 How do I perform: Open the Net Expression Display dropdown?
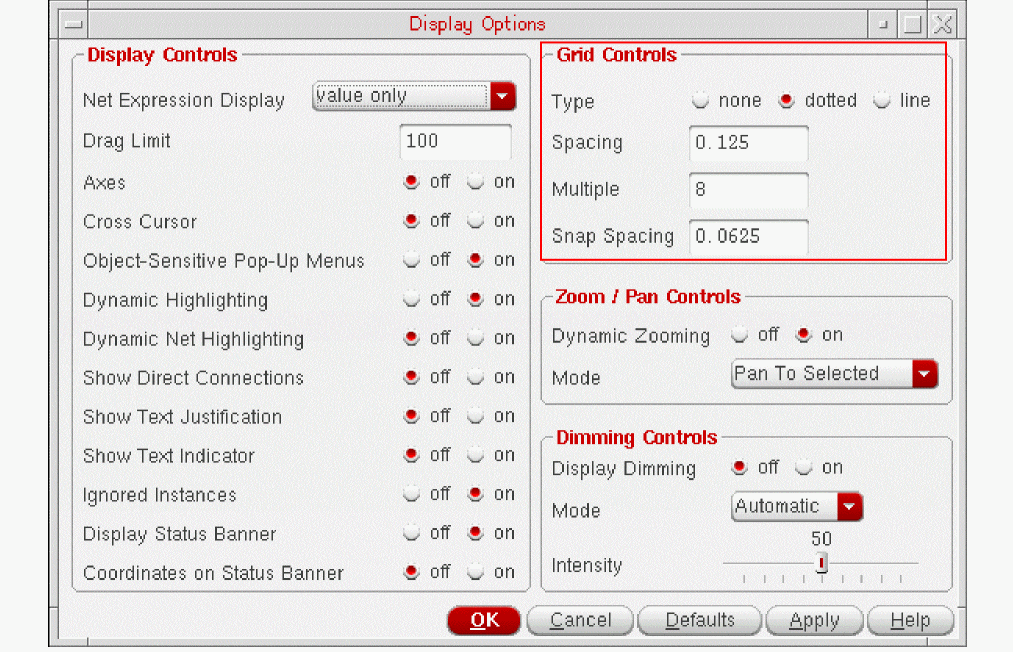pyautogui.click(x=413, y=96)
